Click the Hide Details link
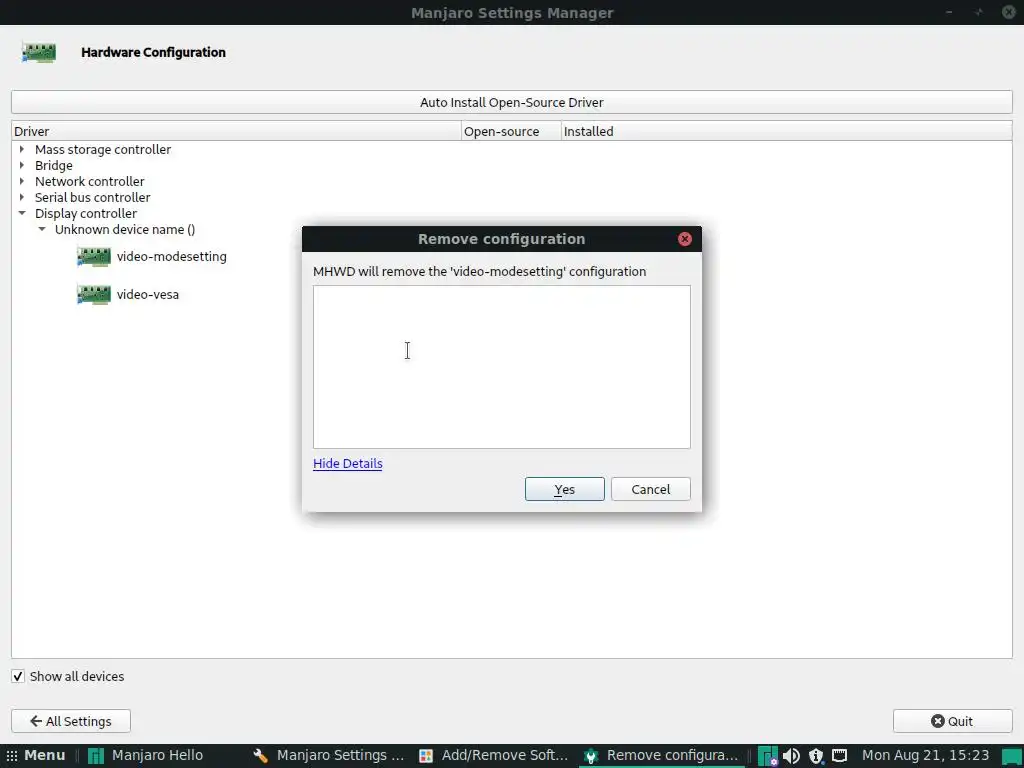Image resolution: width=1024 pixels, height=768 pixels. coord(347,464)
